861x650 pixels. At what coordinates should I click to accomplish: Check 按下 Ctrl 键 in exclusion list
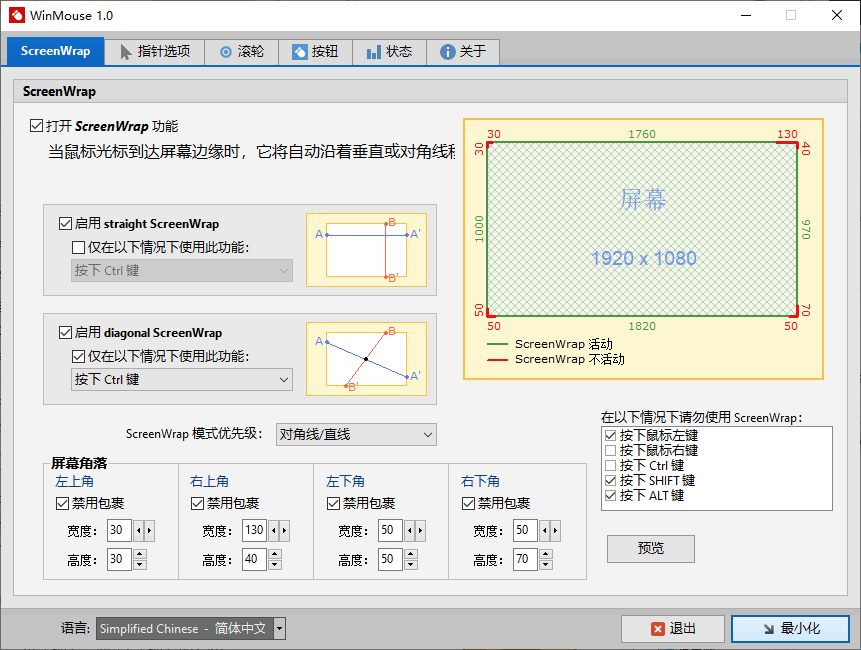click(x=610, y=466)
